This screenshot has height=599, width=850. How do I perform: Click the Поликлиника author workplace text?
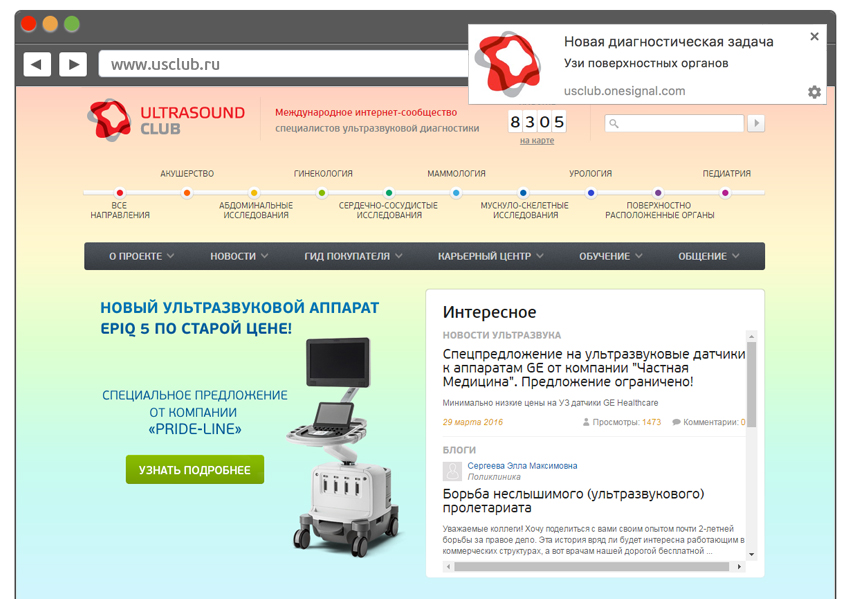(494, 477)
